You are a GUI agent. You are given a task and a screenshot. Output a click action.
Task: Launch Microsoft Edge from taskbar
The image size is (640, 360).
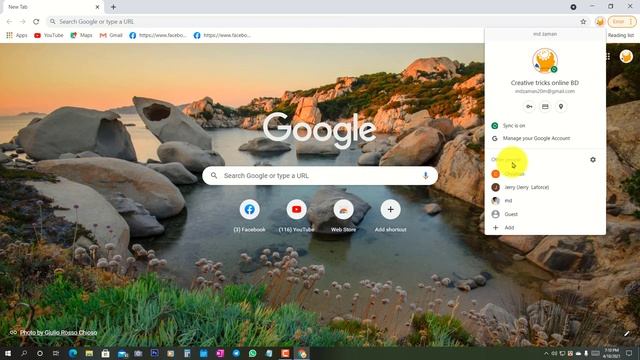point(73,353)
